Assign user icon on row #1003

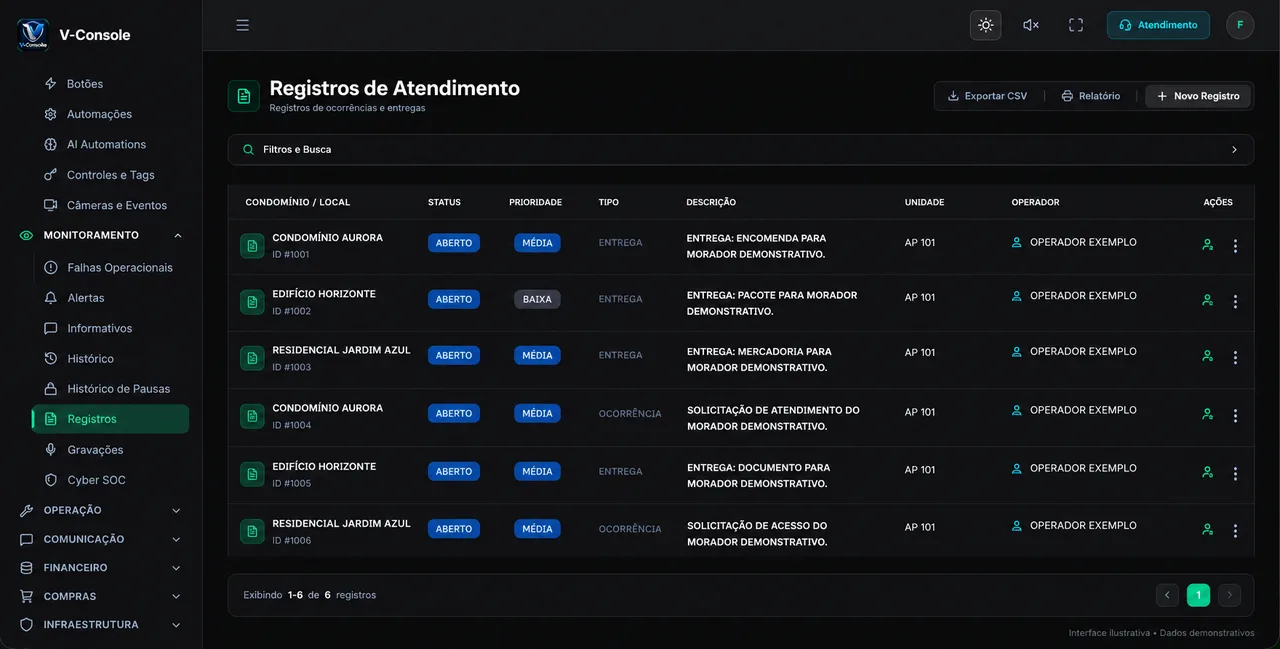(x=1207, y=356)
